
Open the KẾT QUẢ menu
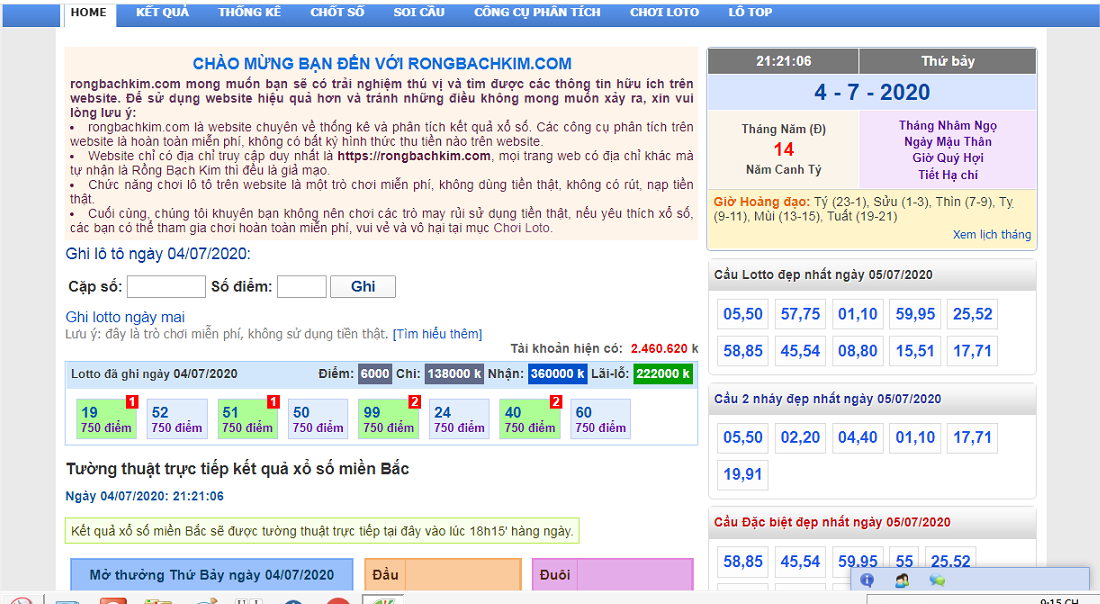pyautogui.click(x=162, y=13)
